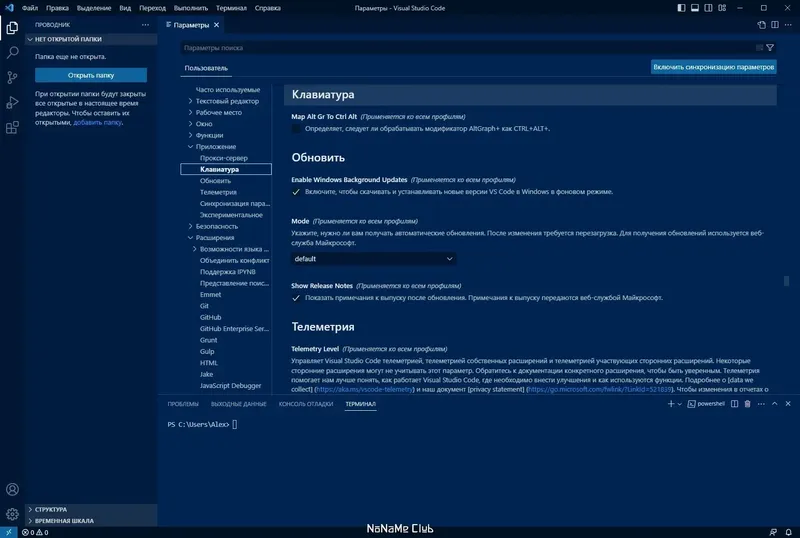Switch to Консоль отладки panel tab
Screen dimensions: 800x538
point(306,404)
